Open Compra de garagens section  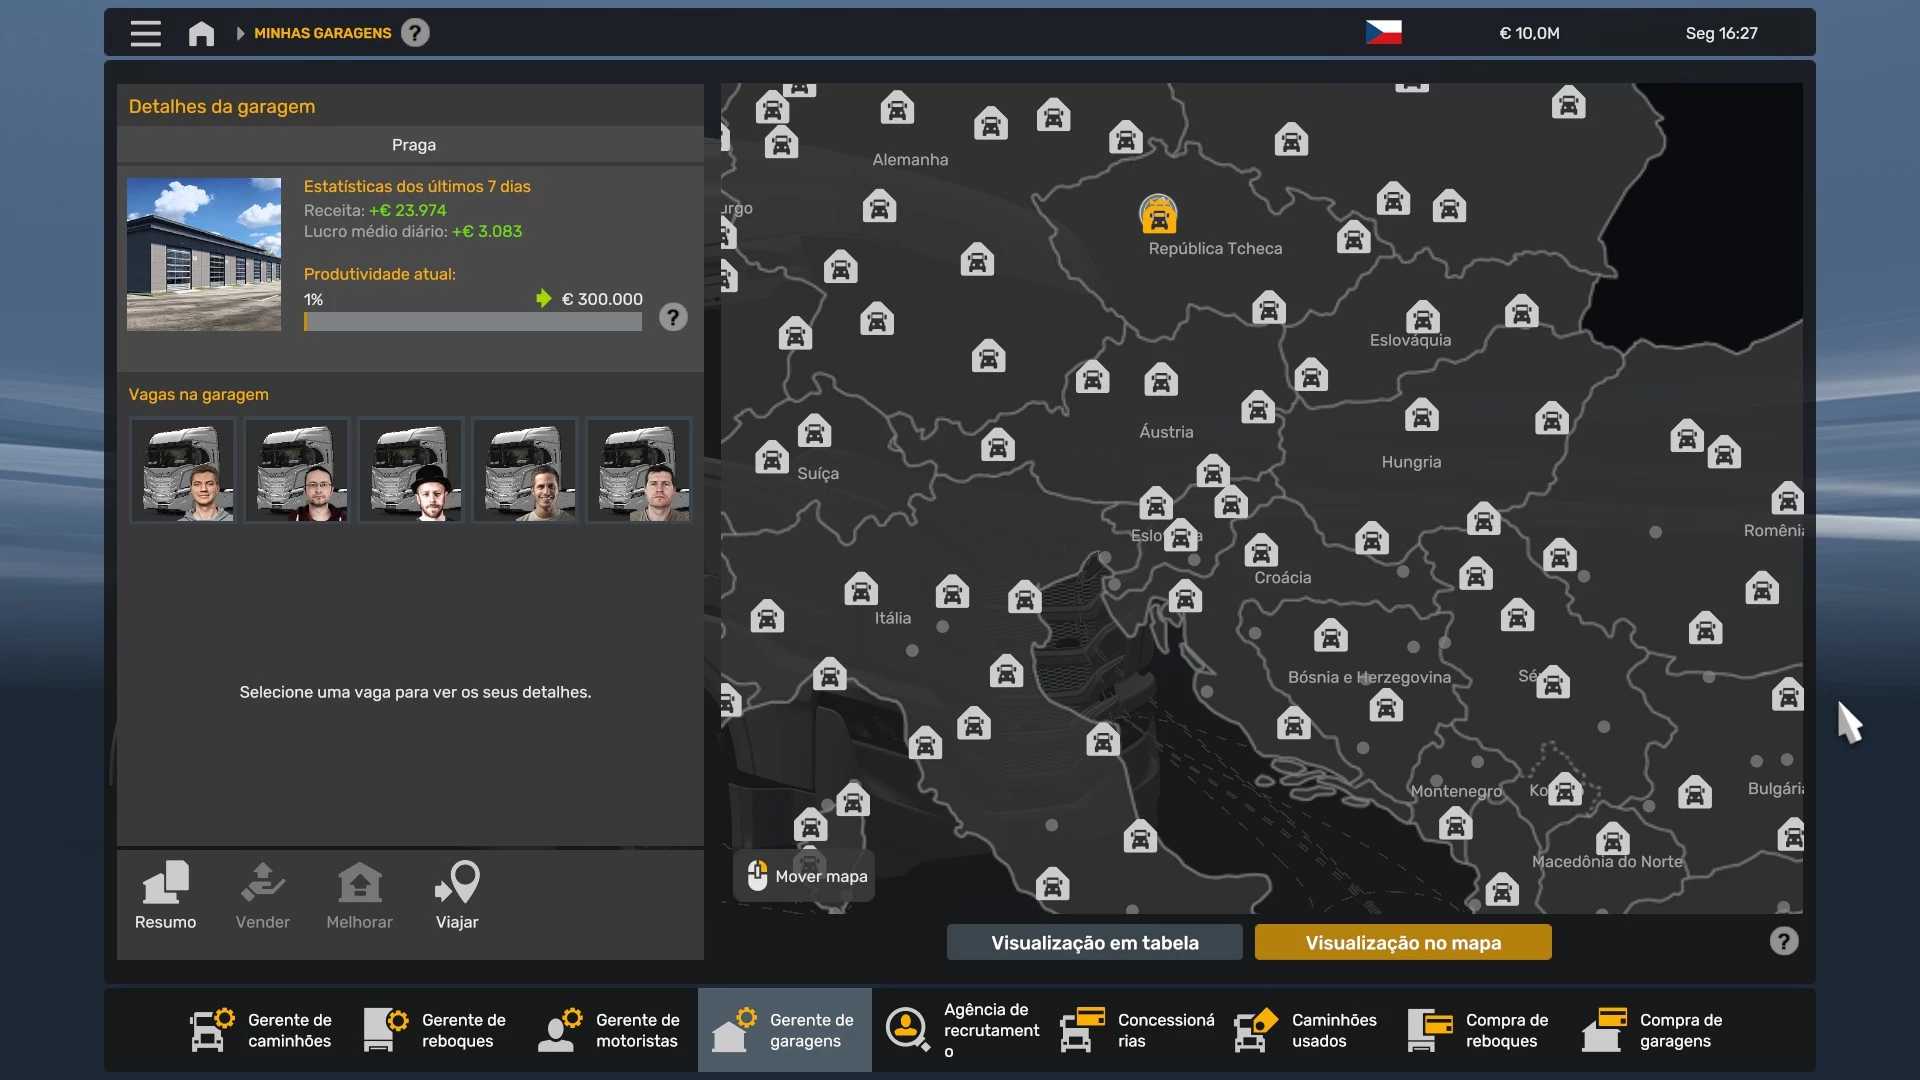tap(1654, 1030)
